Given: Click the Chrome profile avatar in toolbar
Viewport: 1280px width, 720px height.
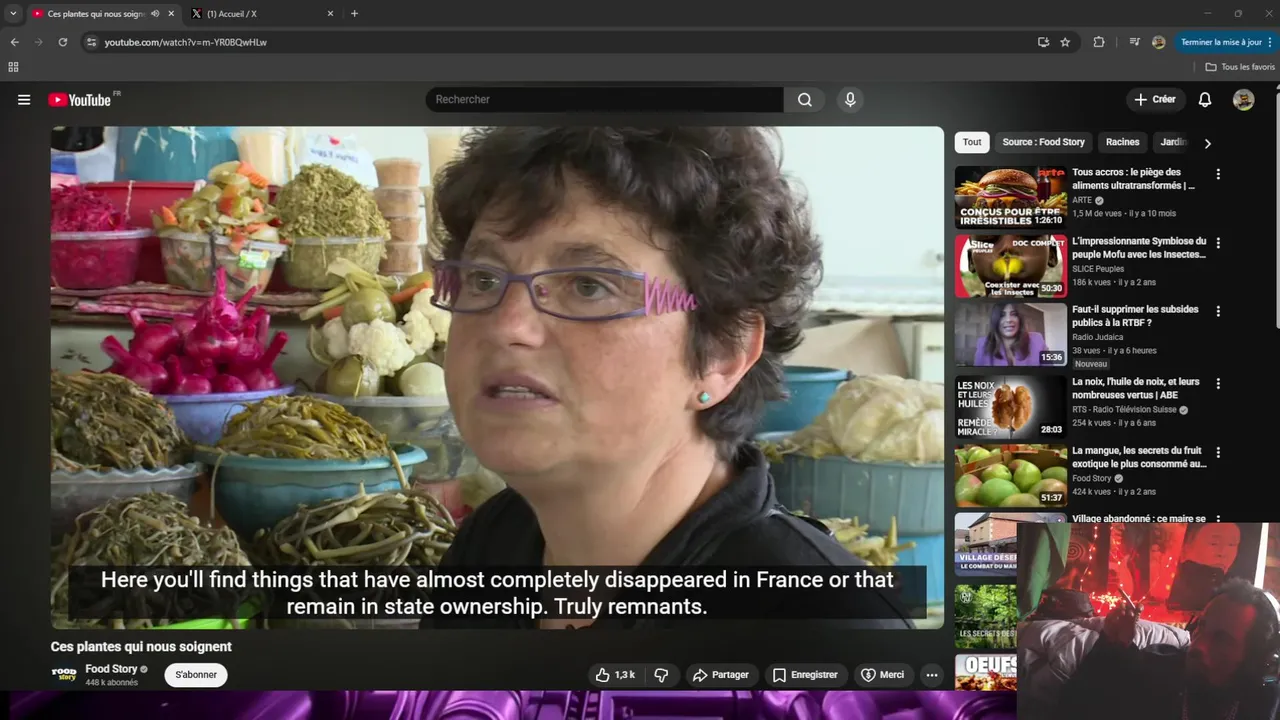Looking at the screenshot, I should tap(1158, 42).
